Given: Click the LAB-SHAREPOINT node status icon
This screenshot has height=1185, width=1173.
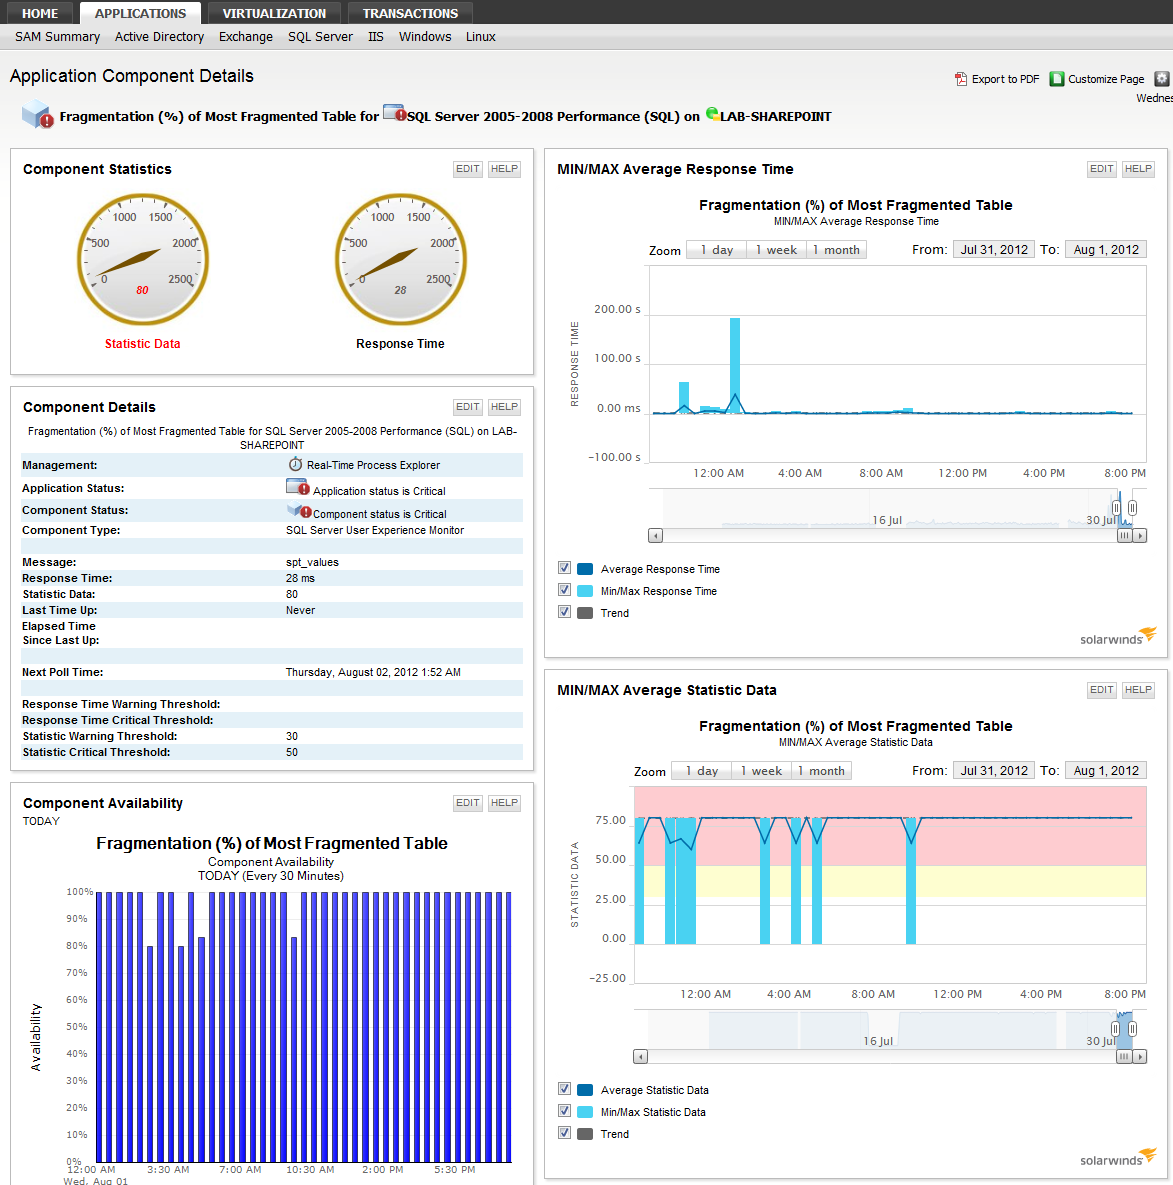Looking at the screenshot, I should click(712, 114).
